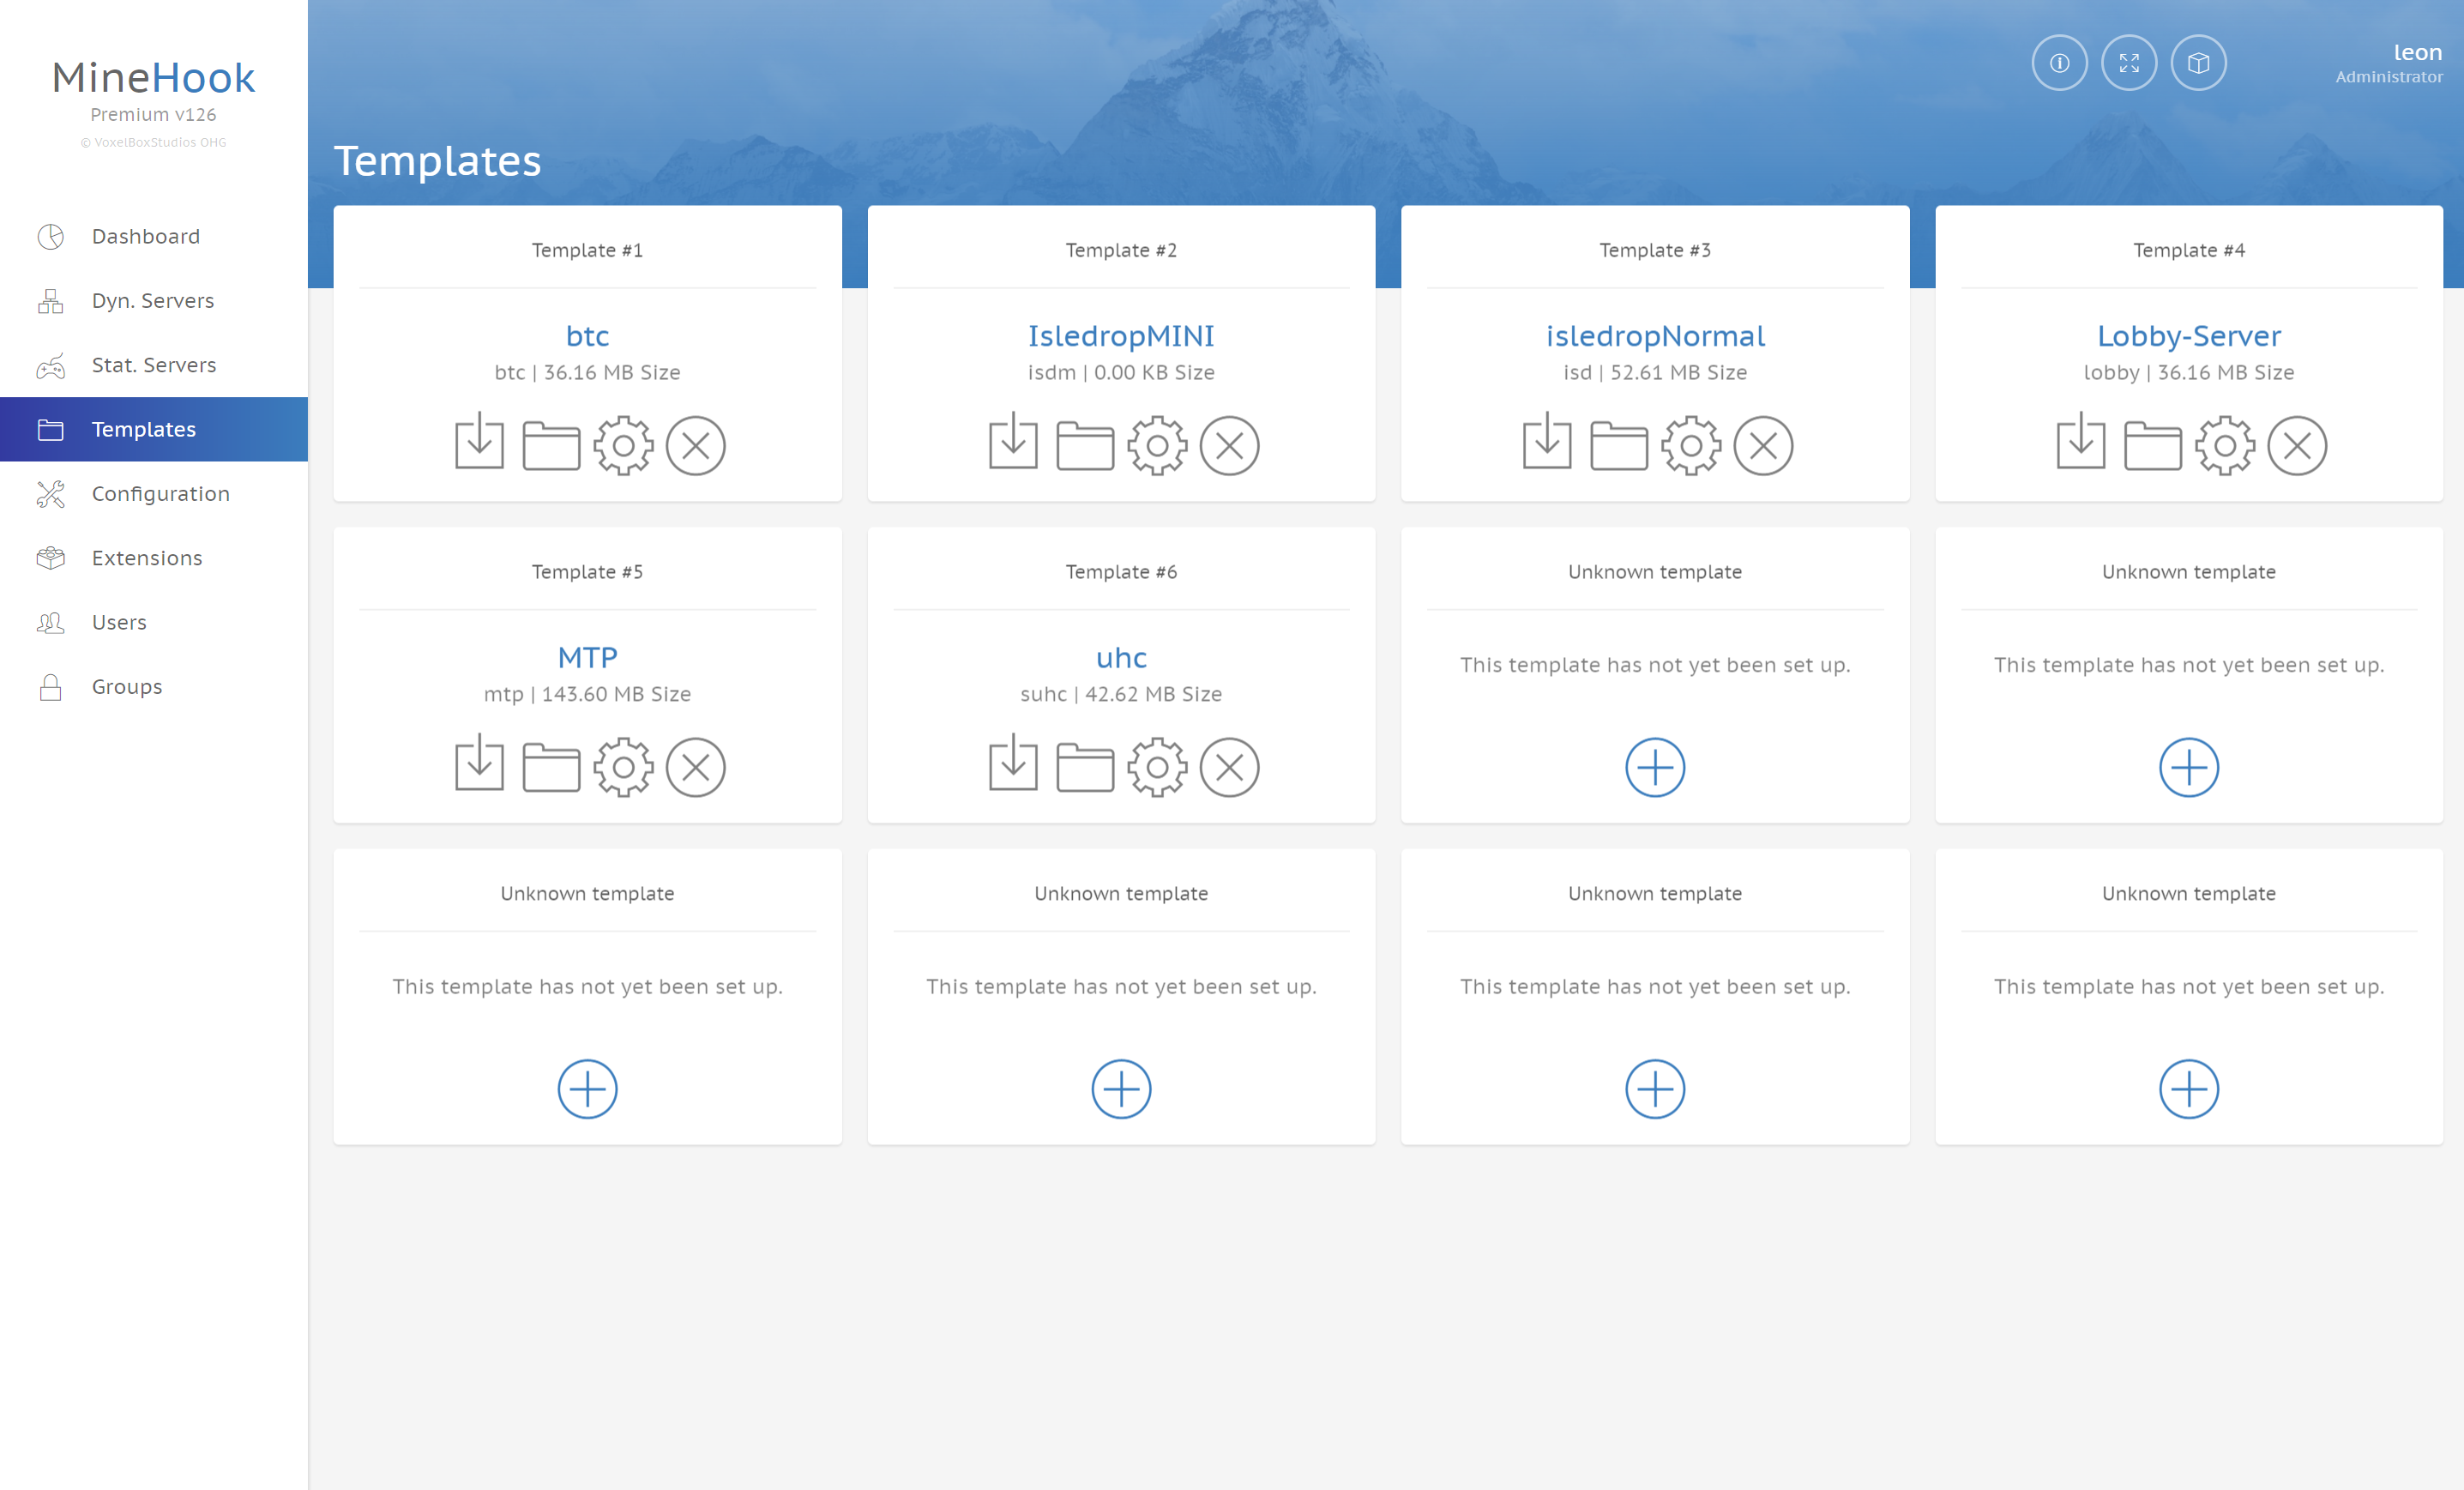
Task: Open the isledropNormal template name link
Action: [x=1655, y=336]
